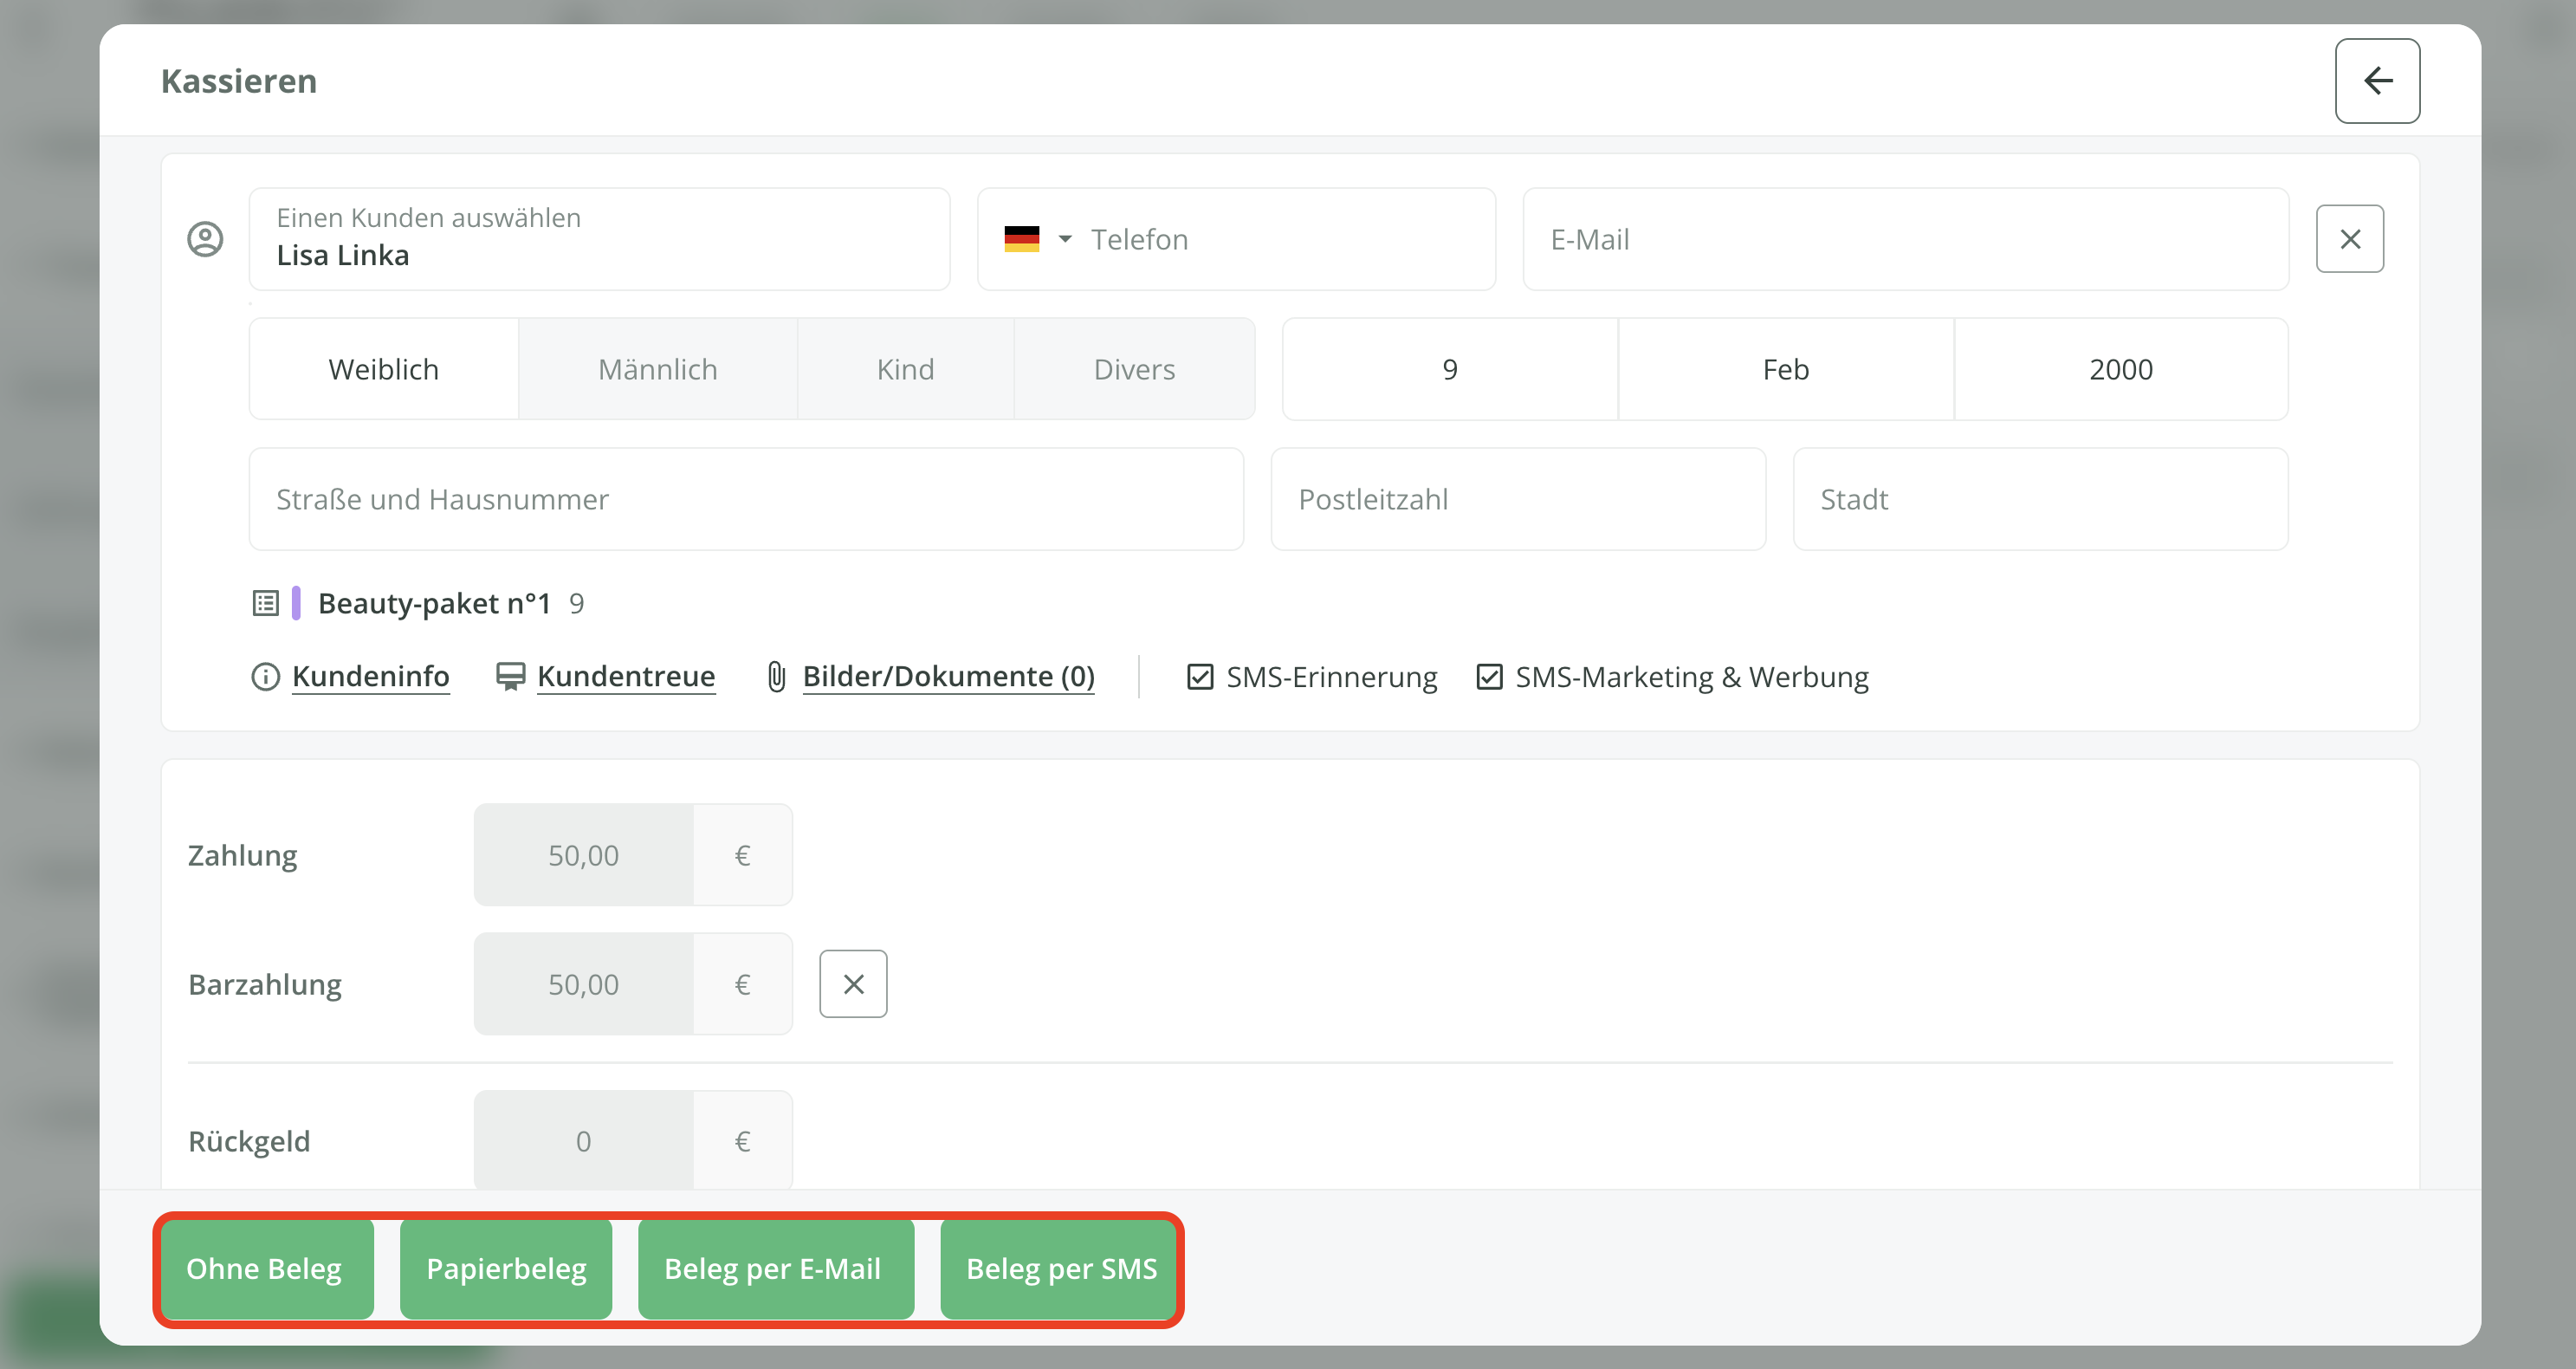Click the back arrow icon
The height and width of the screenshot is (1369, 2576).
(x=2377, y=81)
